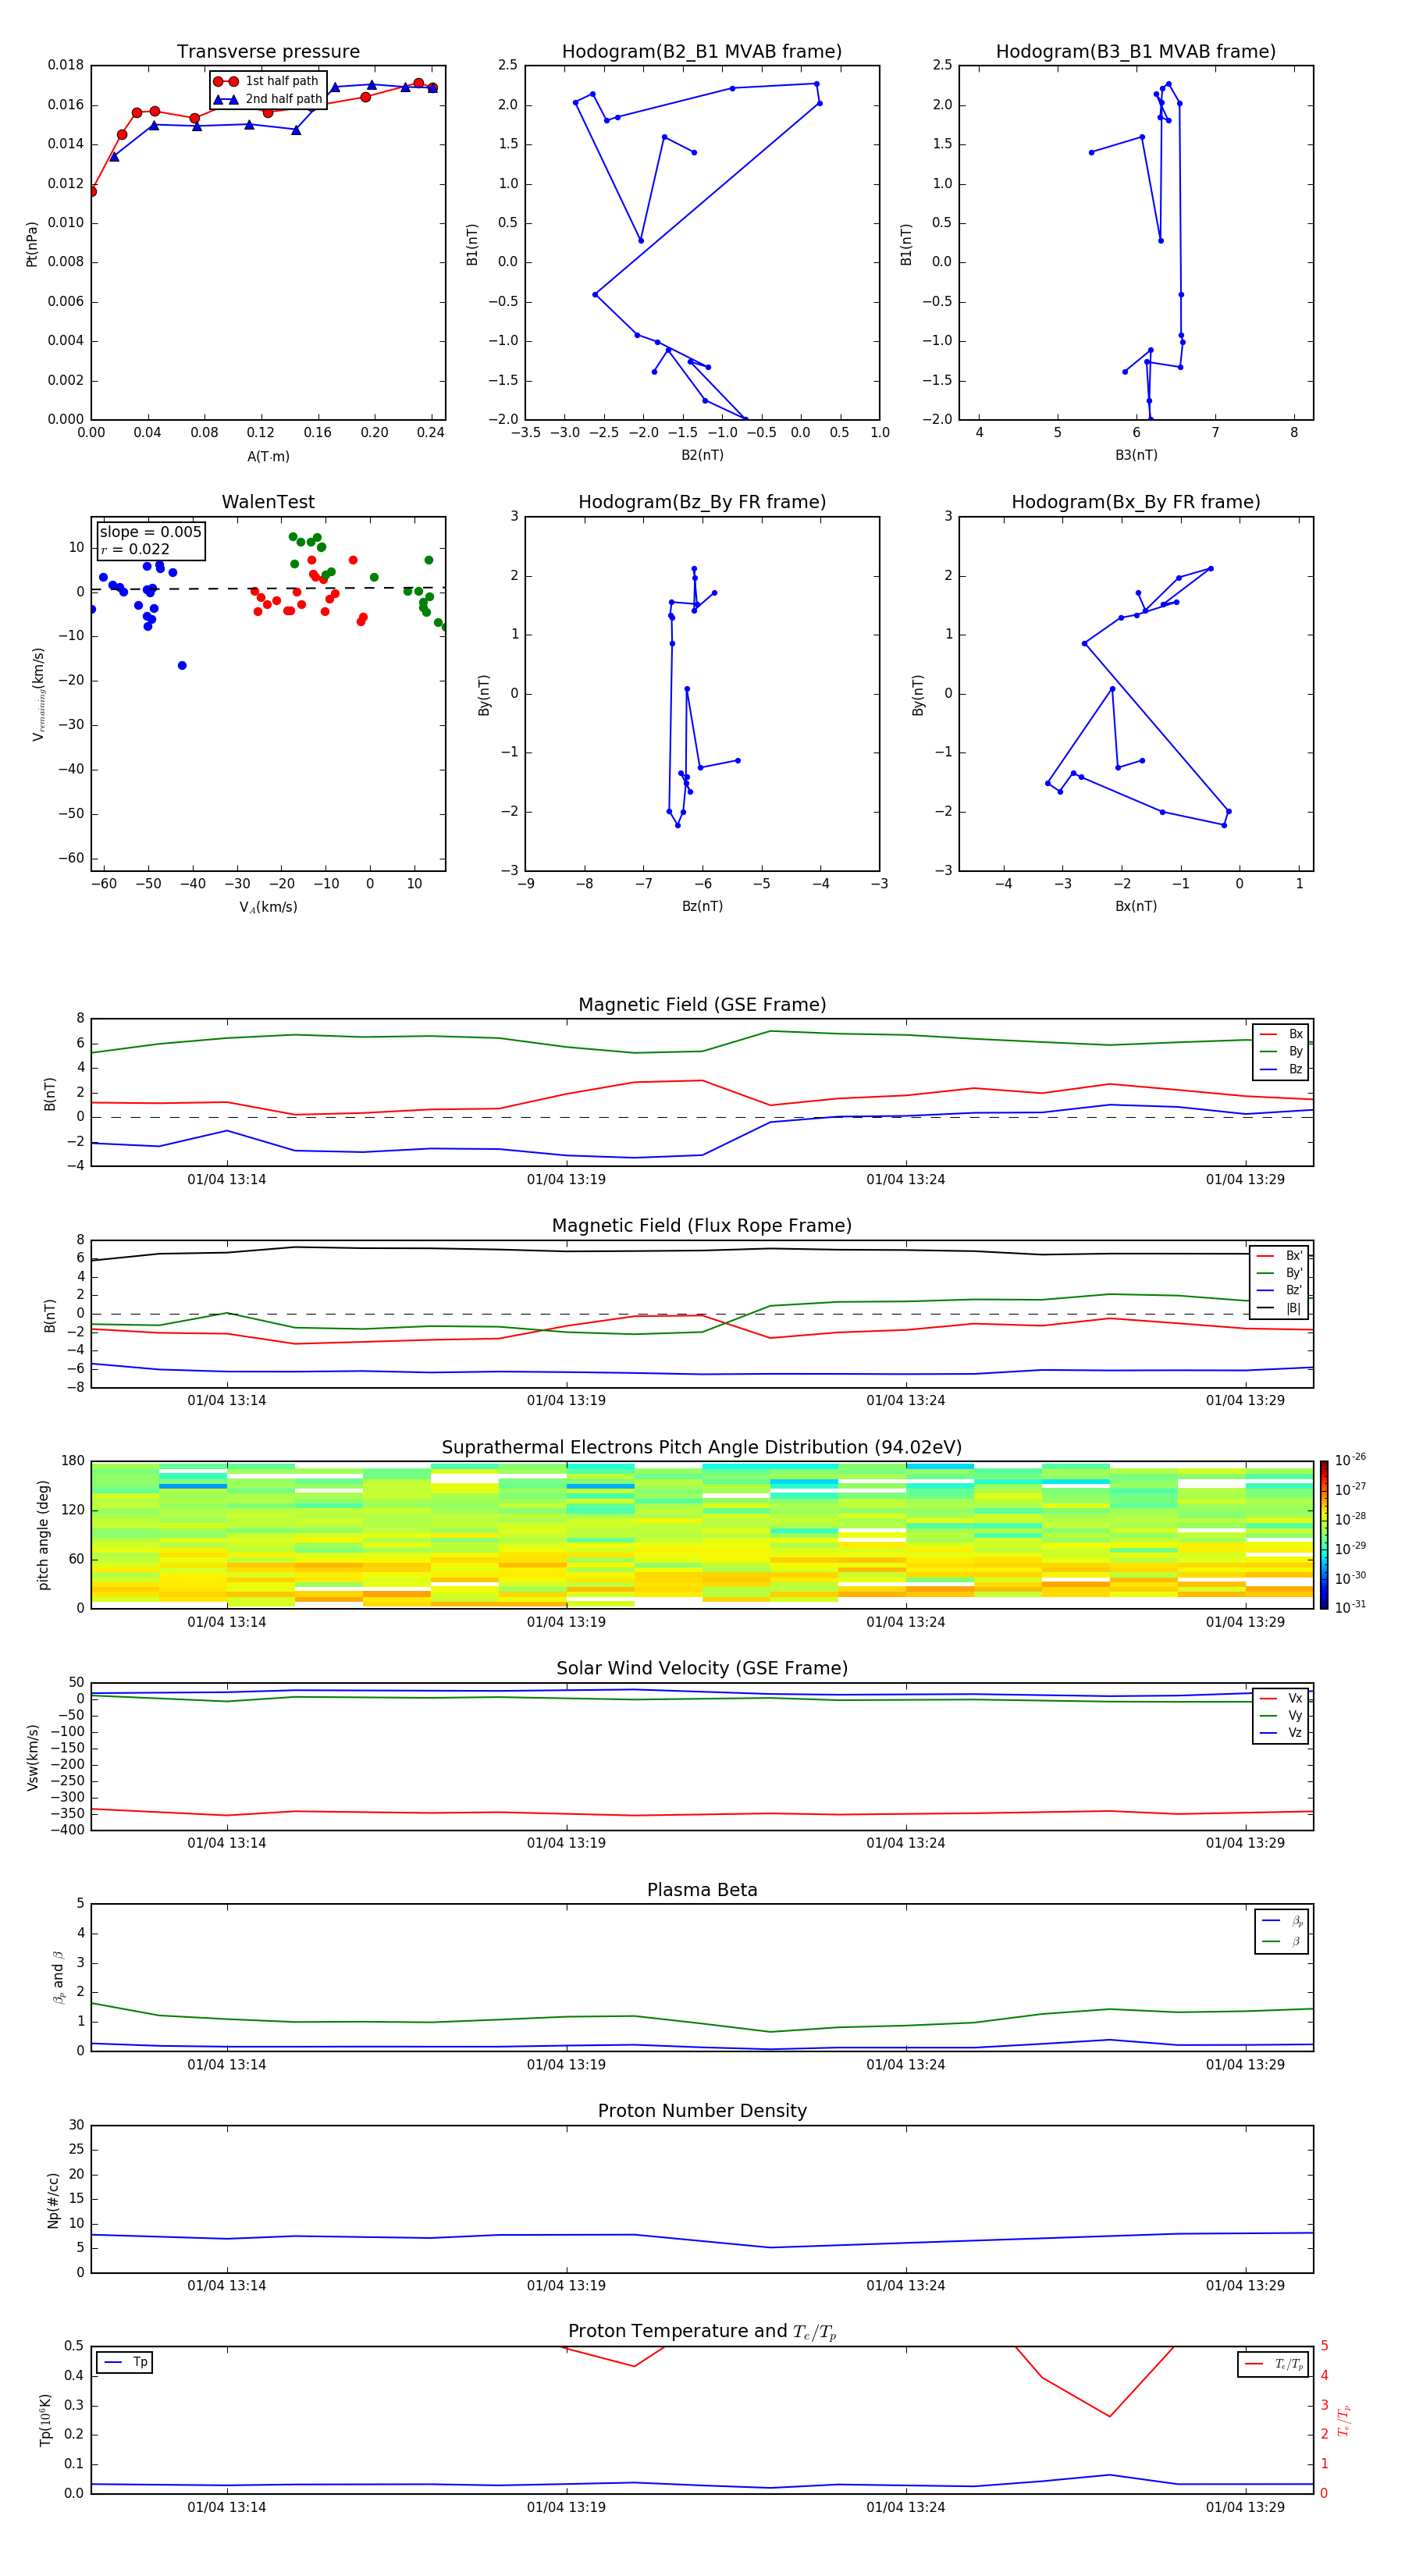The height and width of the screenshot is (2576, 1405).
Task: Click the Tp(10^6K) axis label
Action: pyautogui.click(x=45, y=2421)
